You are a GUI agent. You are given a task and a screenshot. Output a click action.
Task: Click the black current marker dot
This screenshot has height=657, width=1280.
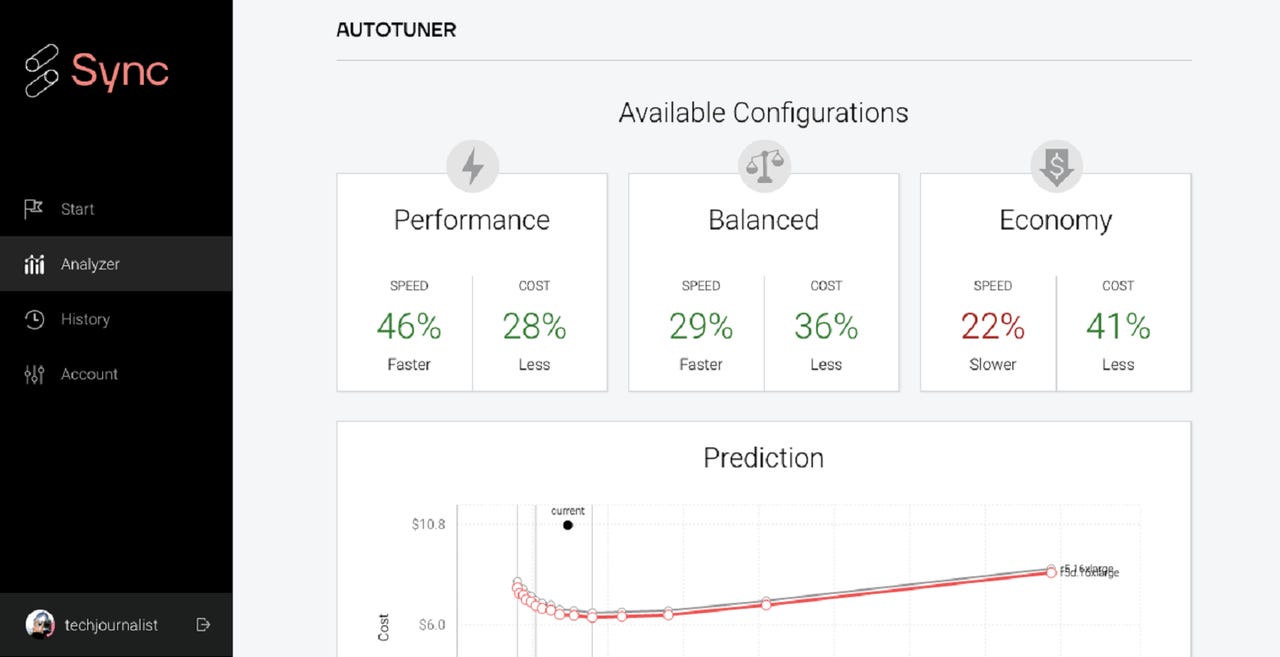[x=568, y=524]
